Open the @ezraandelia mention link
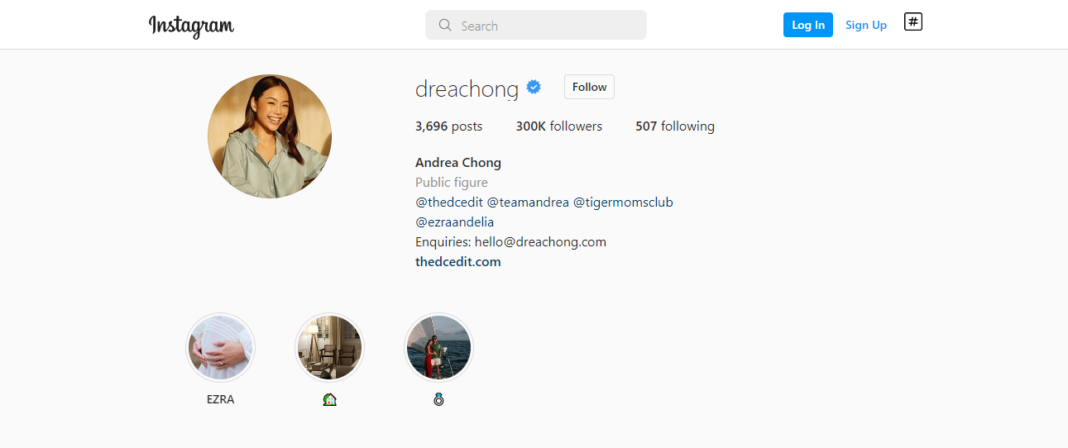The height and width of the screenshot is (448, 1068). tap(455, 223)
